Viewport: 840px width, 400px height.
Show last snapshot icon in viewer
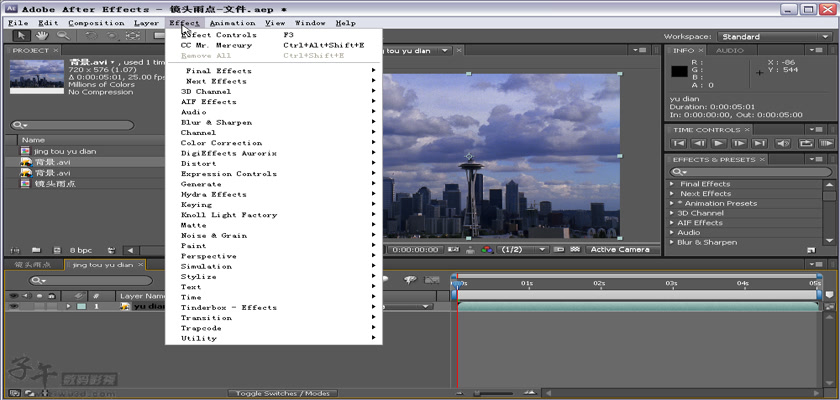(x=470, y=250)
